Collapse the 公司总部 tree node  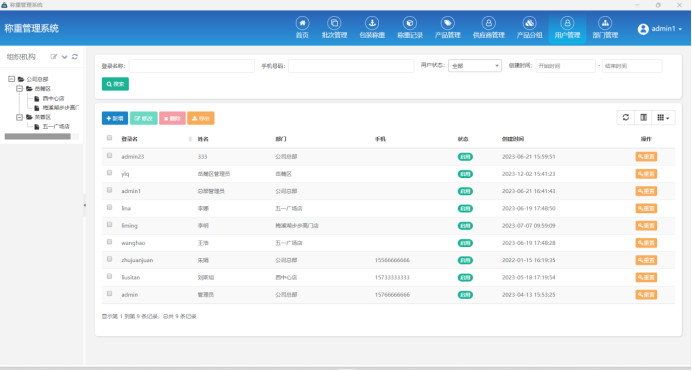tap(11, 79)
